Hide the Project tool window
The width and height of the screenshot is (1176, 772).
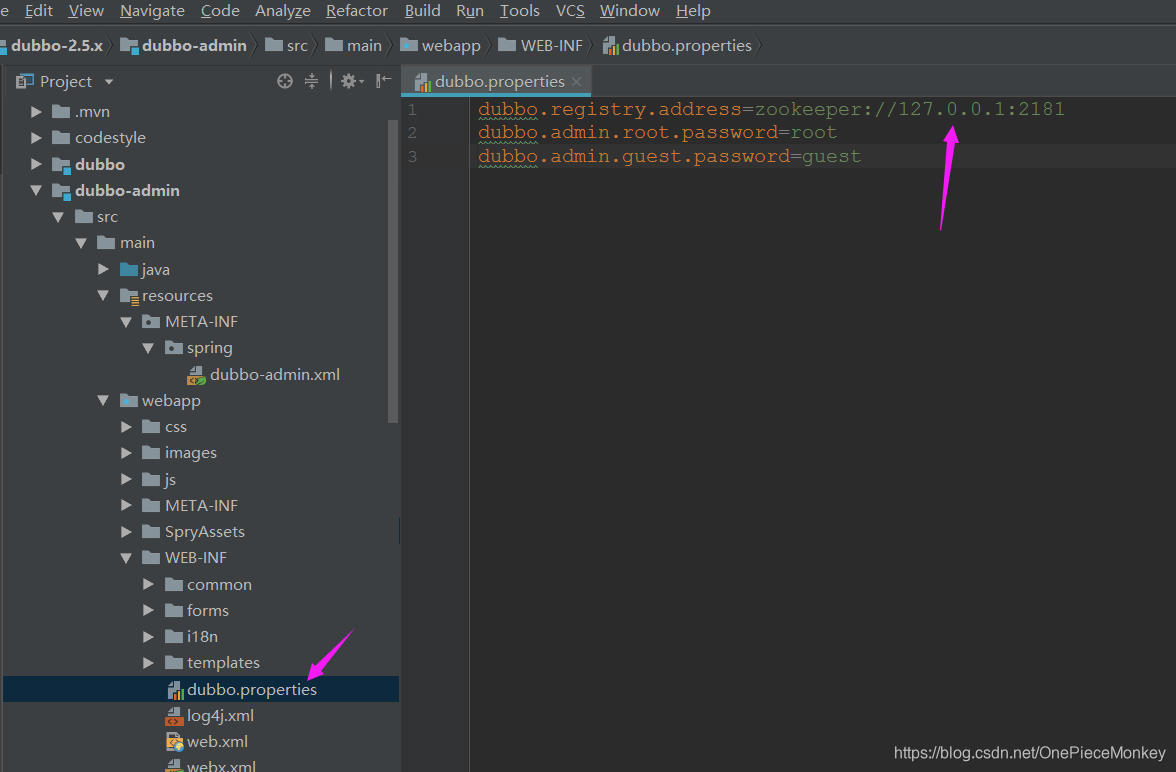click(x=383, y=80)
